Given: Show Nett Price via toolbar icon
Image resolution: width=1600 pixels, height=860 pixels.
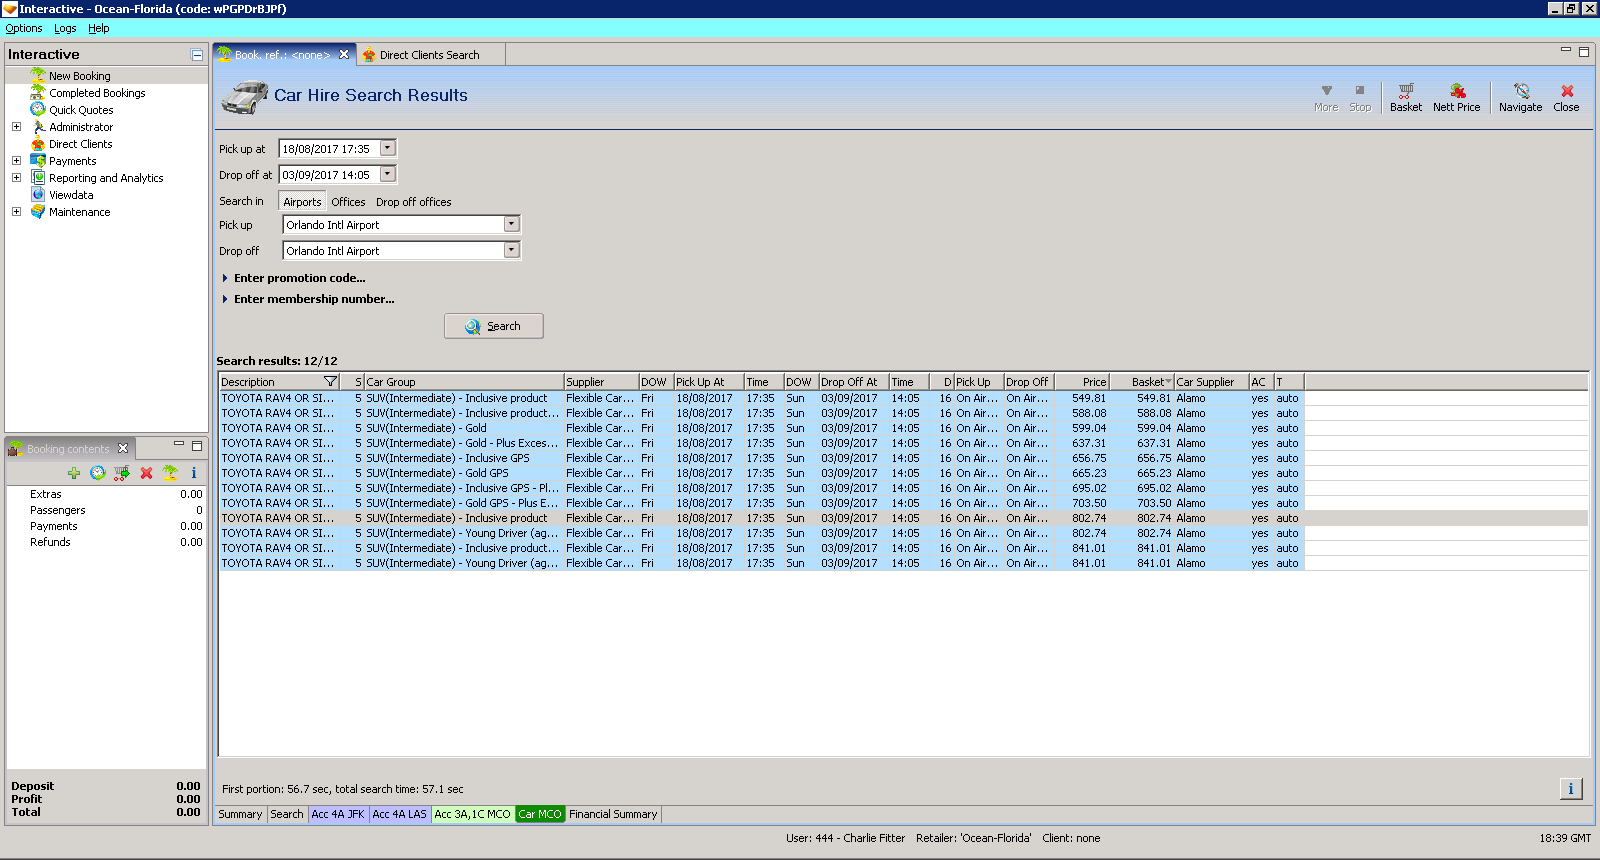Looking at the screenshot, I should tap(1457, 97).
